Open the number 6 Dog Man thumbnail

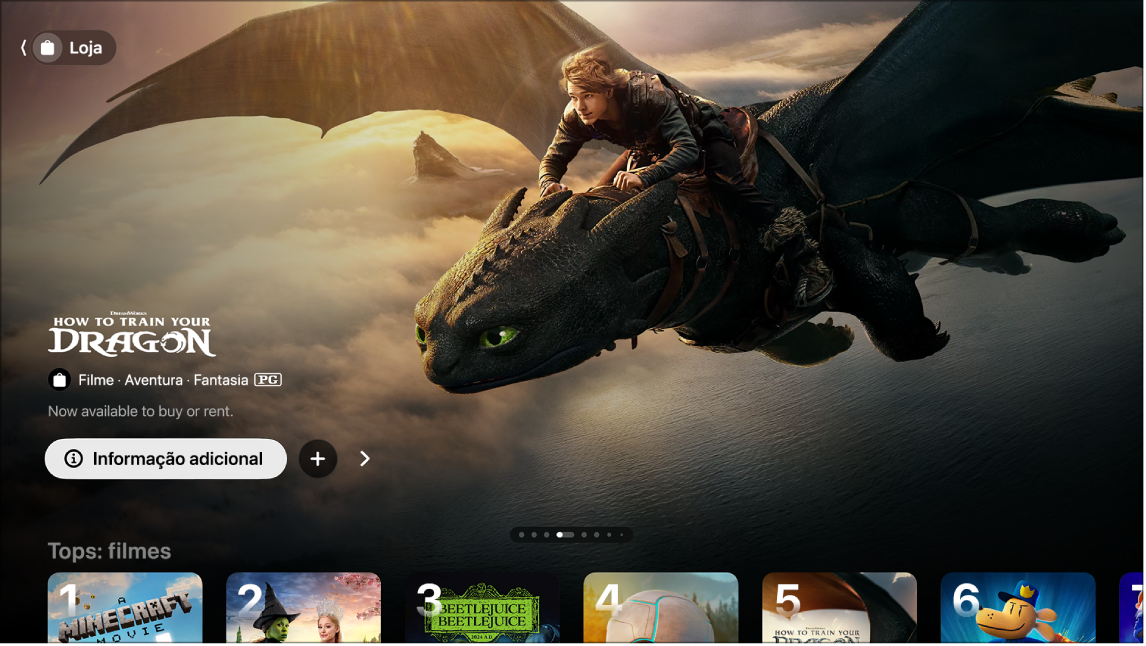click(1018, 608)
